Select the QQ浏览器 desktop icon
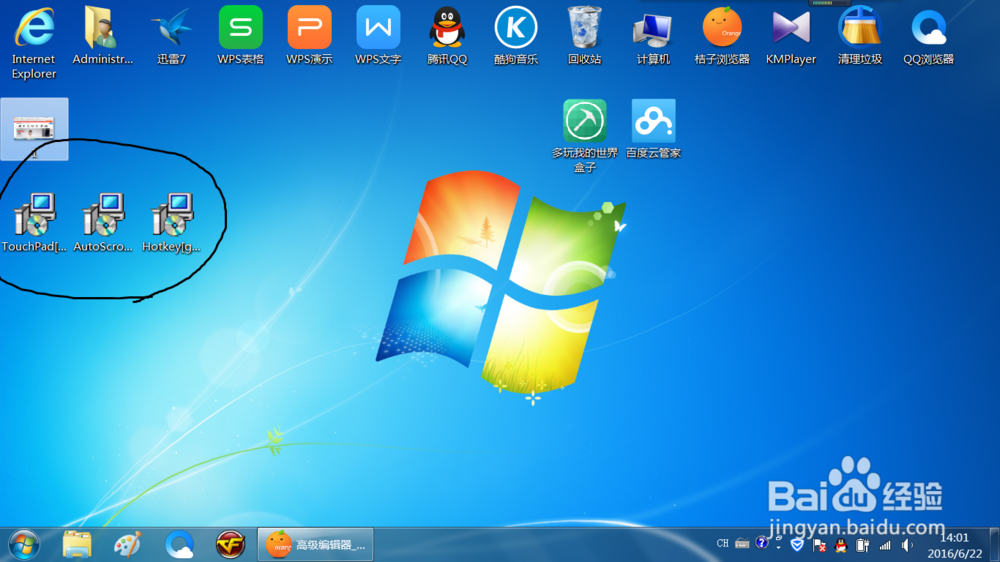Screen dimensions: 1000x562 pos(929,36)
